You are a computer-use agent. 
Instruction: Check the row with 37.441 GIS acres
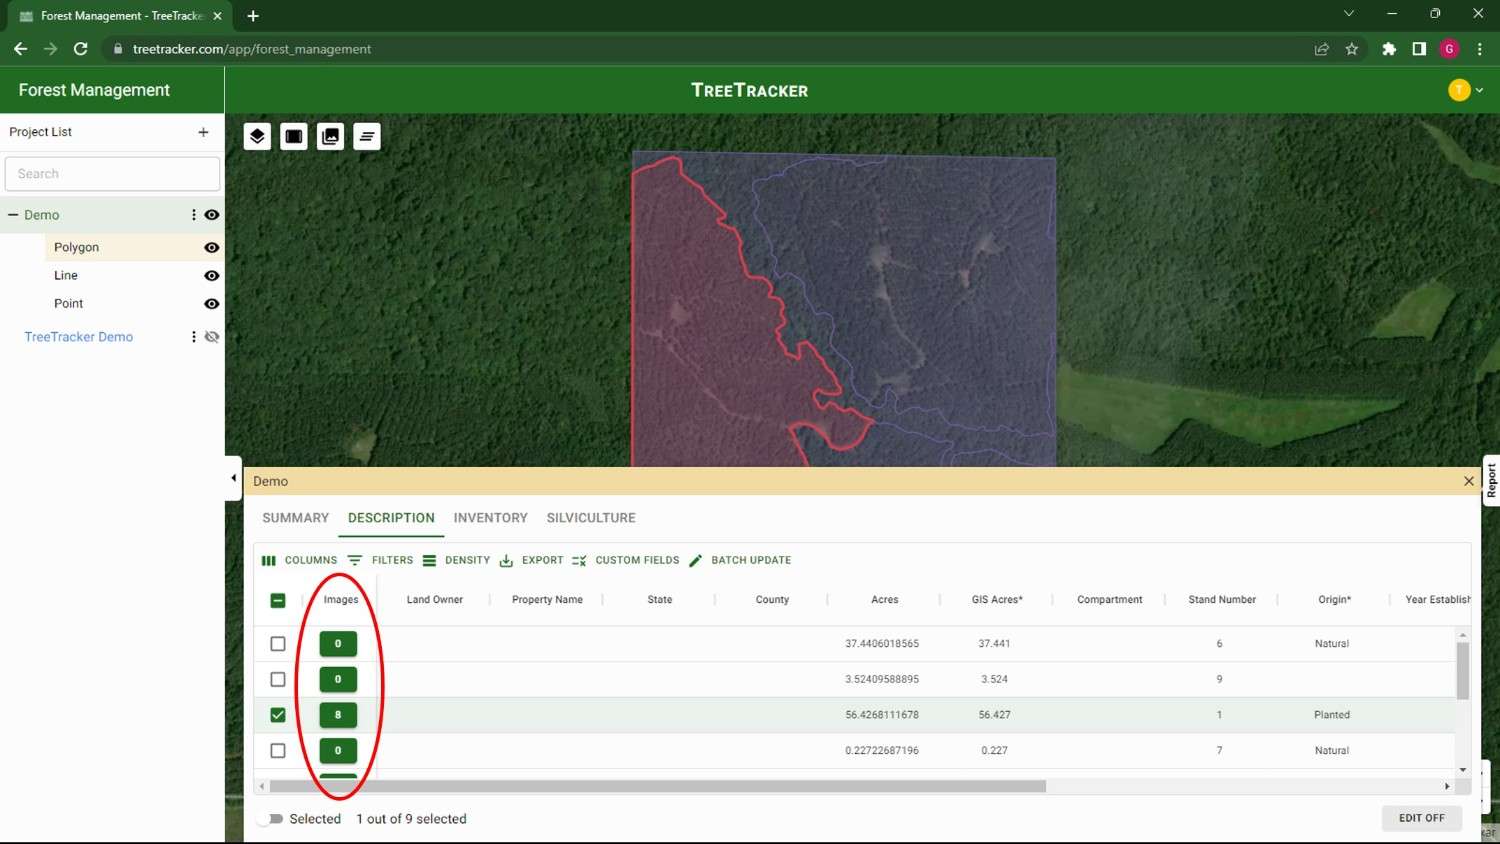click(x=278, y=644)
